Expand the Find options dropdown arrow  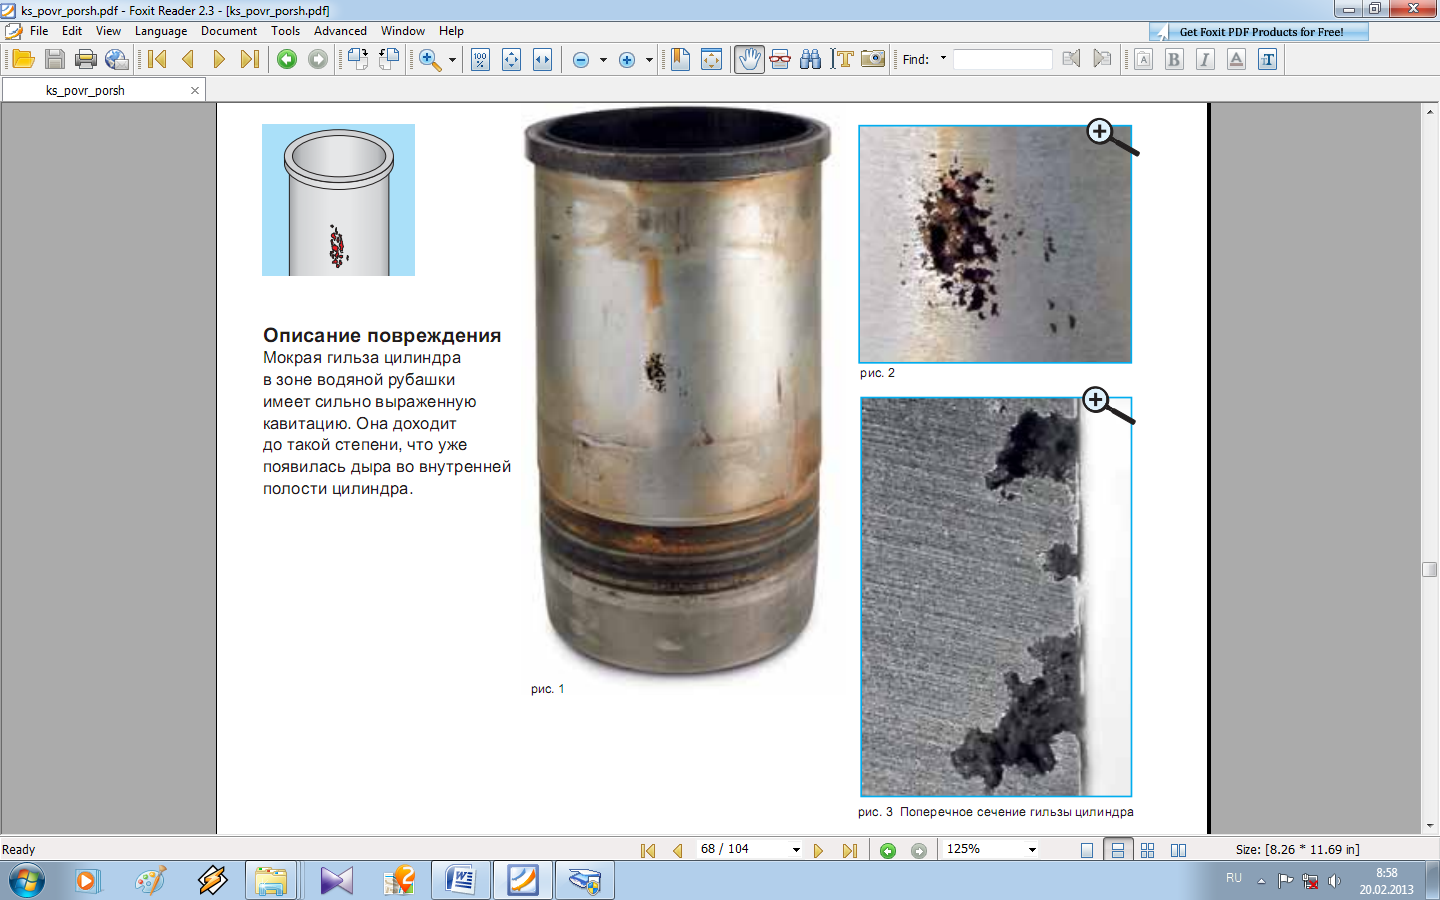click(x=943, y=59)
